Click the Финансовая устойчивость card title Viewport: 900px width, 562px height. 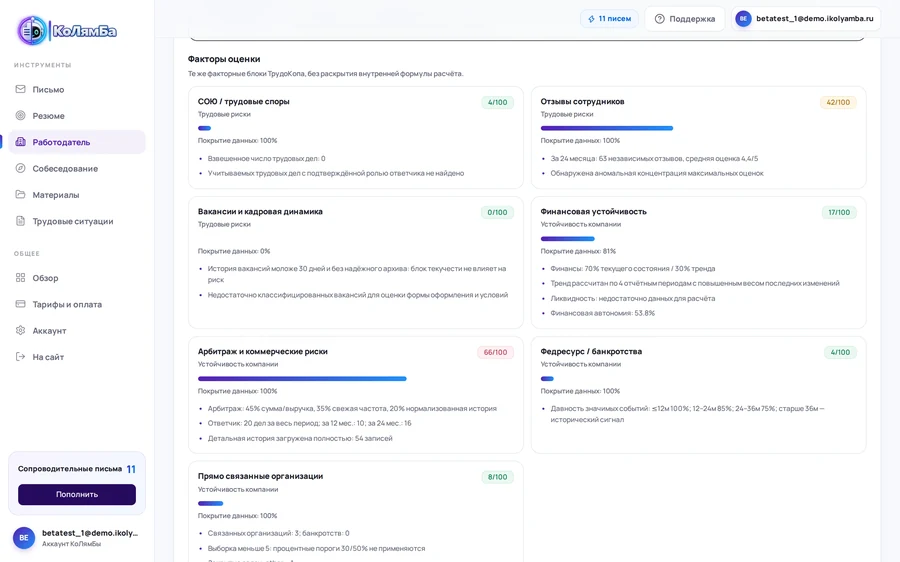click(593, 212)
